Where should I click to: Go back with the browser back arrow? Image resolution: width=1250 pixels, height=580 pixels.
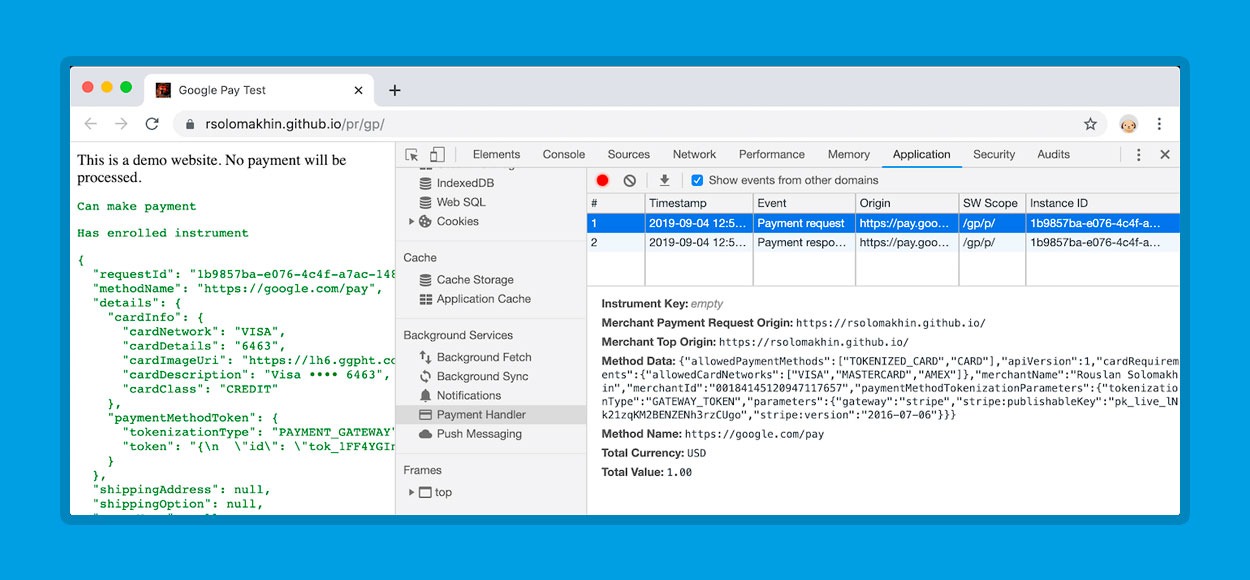pyautogui.click(x=91, y=124)
